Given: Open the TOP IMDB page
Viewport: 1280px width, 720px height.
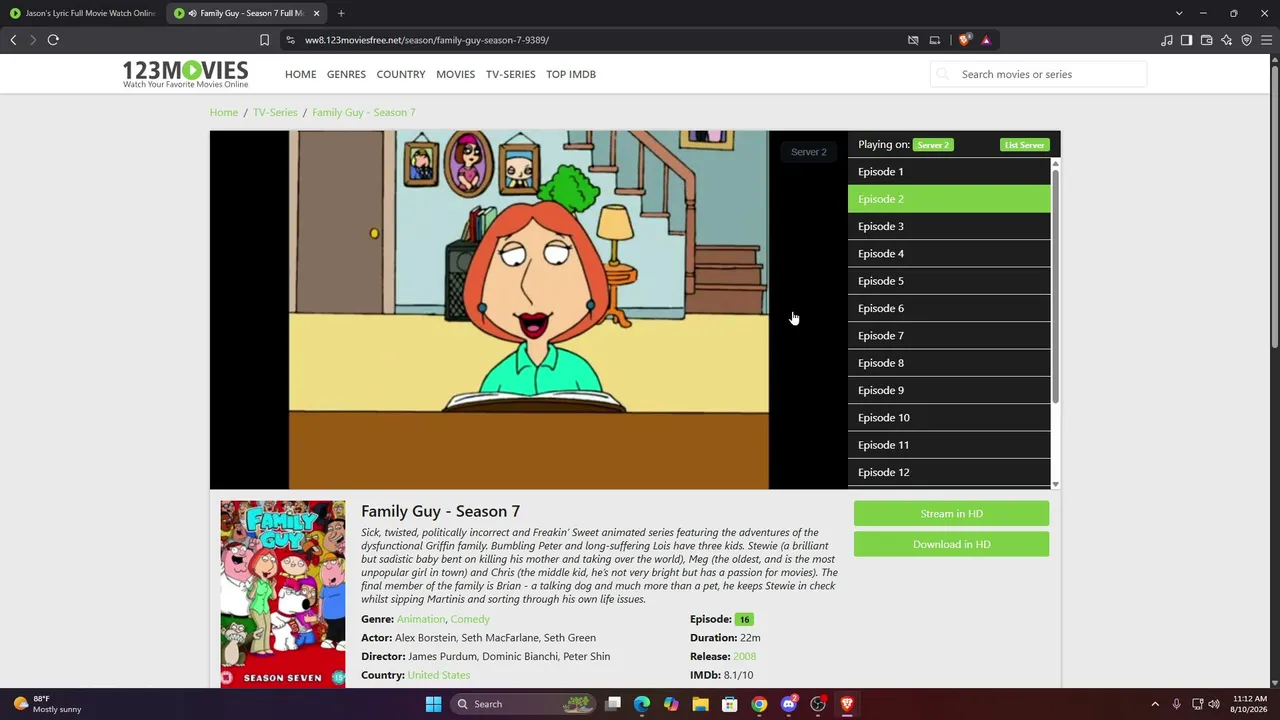Looking at the screenshot, I should click(x=571, y=74).
